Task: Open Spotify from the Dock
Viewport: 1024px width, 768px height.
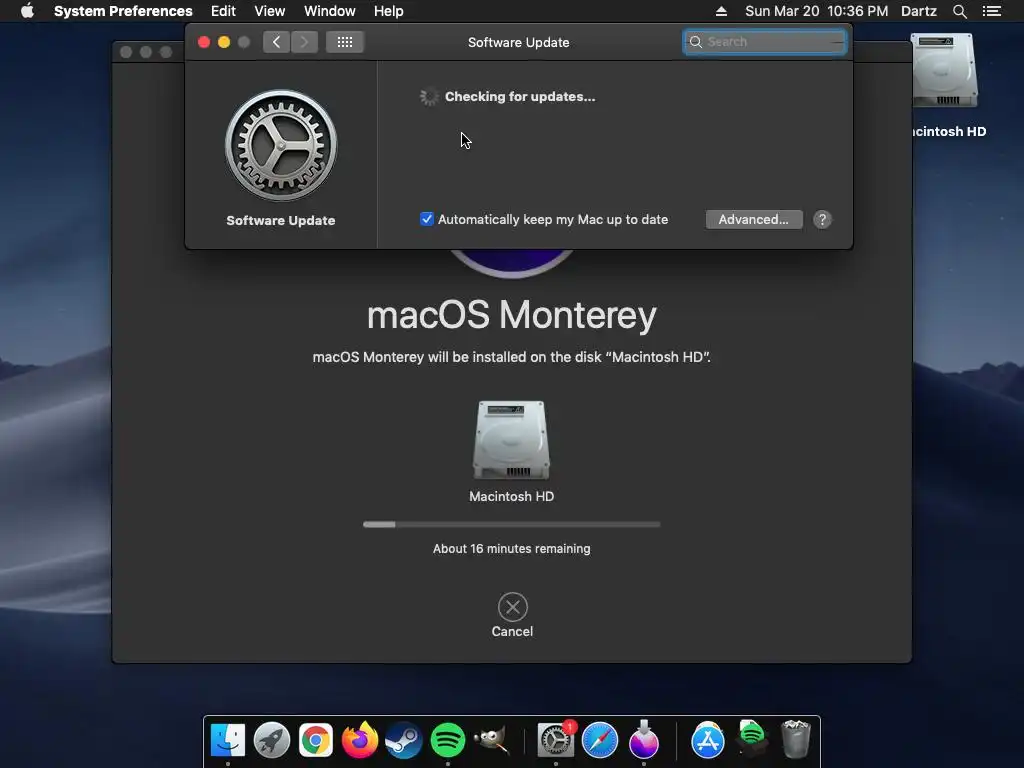Action: click(x=447, y=740)
